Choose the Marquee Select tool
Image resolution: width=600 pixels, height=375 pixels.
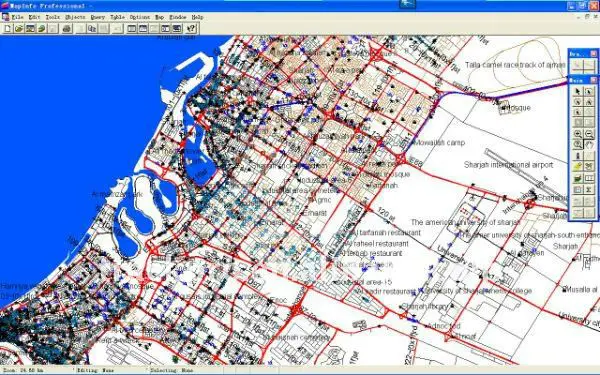(589, 91)
